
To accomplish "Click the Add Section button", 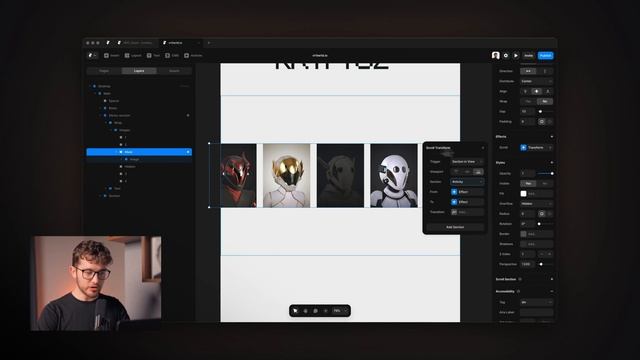I will coord(455,227).
